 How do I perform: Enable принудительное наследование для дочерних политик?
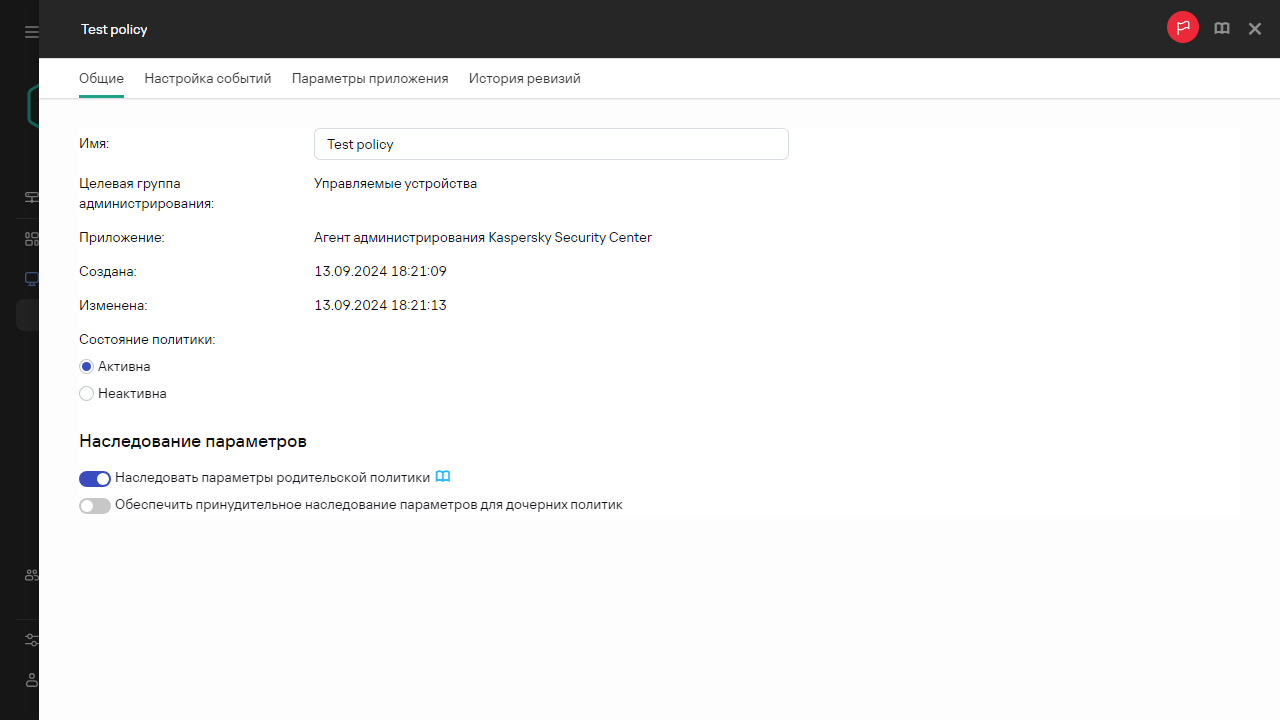pyautogui.click(x=95, y=506)
